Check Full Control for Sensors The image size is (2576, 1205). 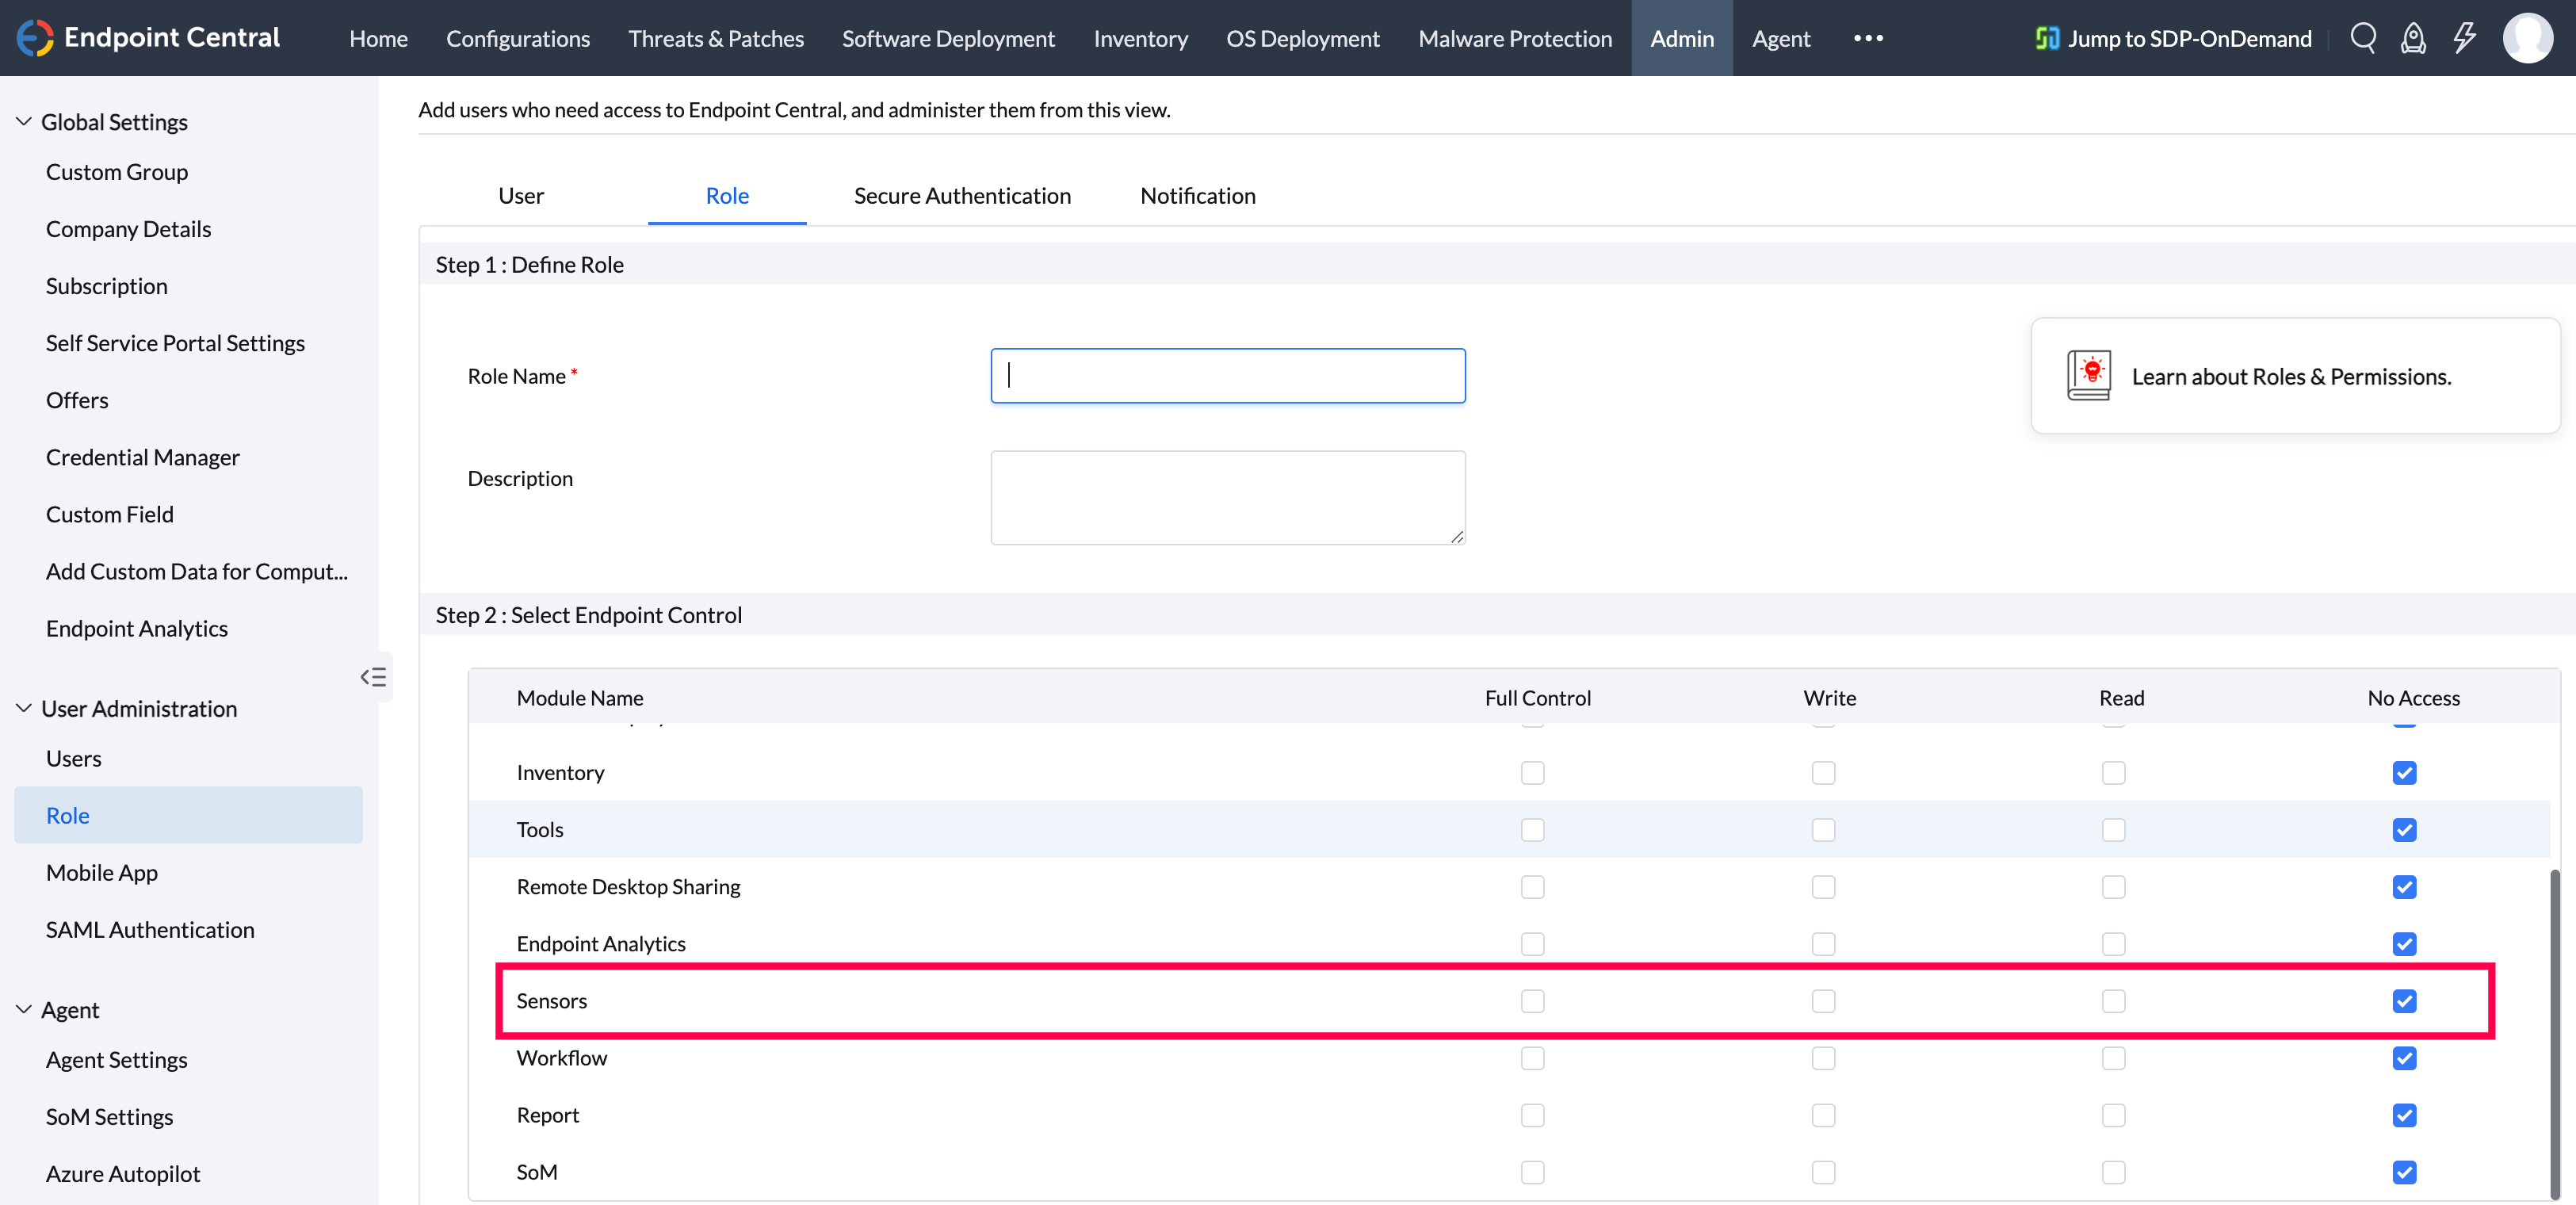1532,1001
